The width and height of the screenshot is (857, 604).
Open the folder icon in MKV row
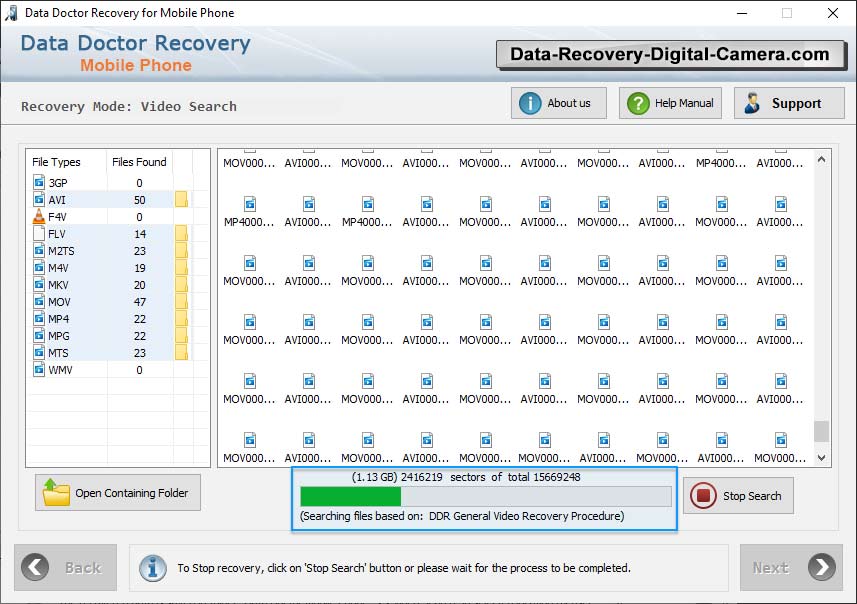(181, 284)
